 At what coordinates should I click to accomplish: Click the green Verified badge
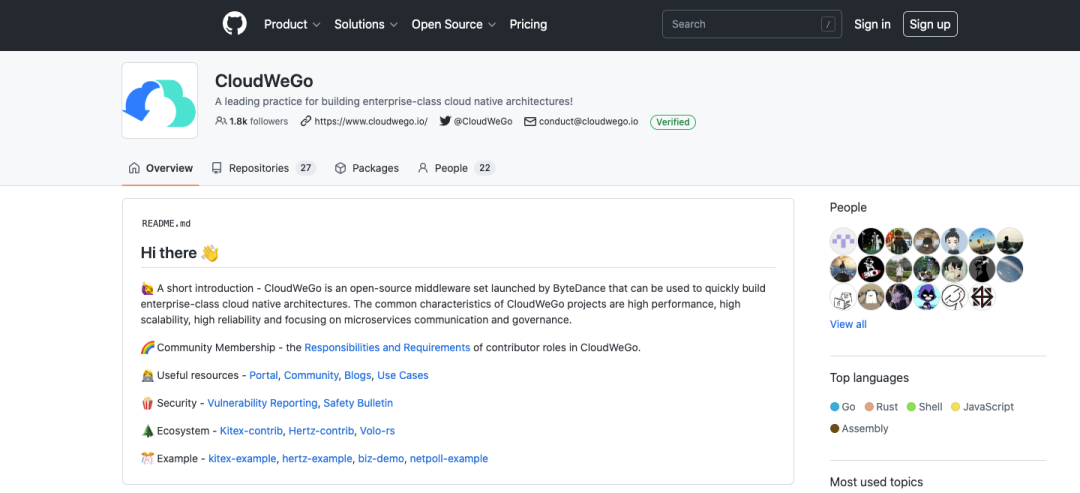pos(673,122)
